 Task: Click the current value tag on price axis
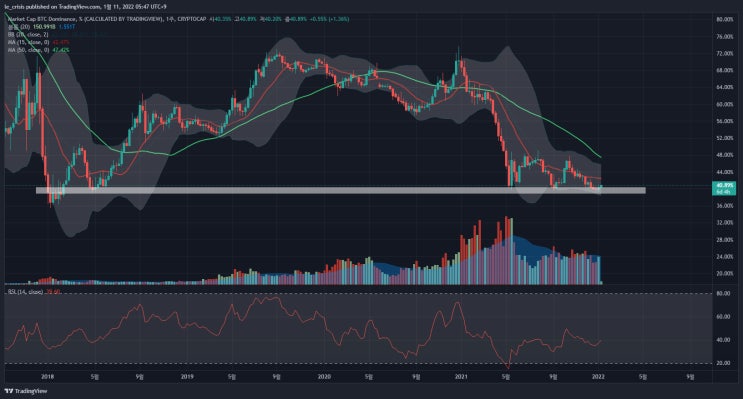[724, 188]
